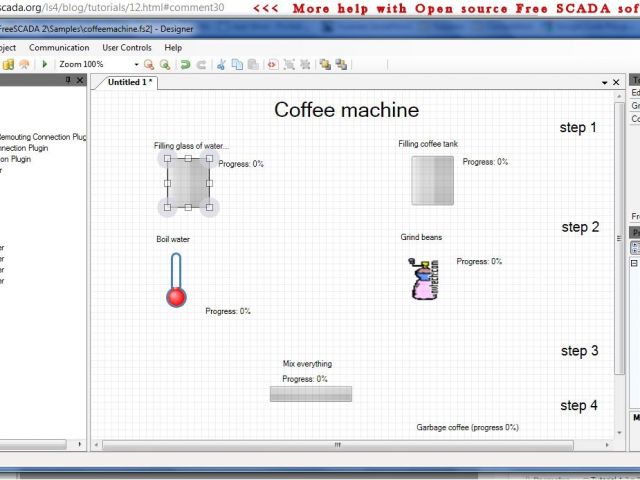
Task: Select the Untitled 1 document tab
Action: point(129,82)
